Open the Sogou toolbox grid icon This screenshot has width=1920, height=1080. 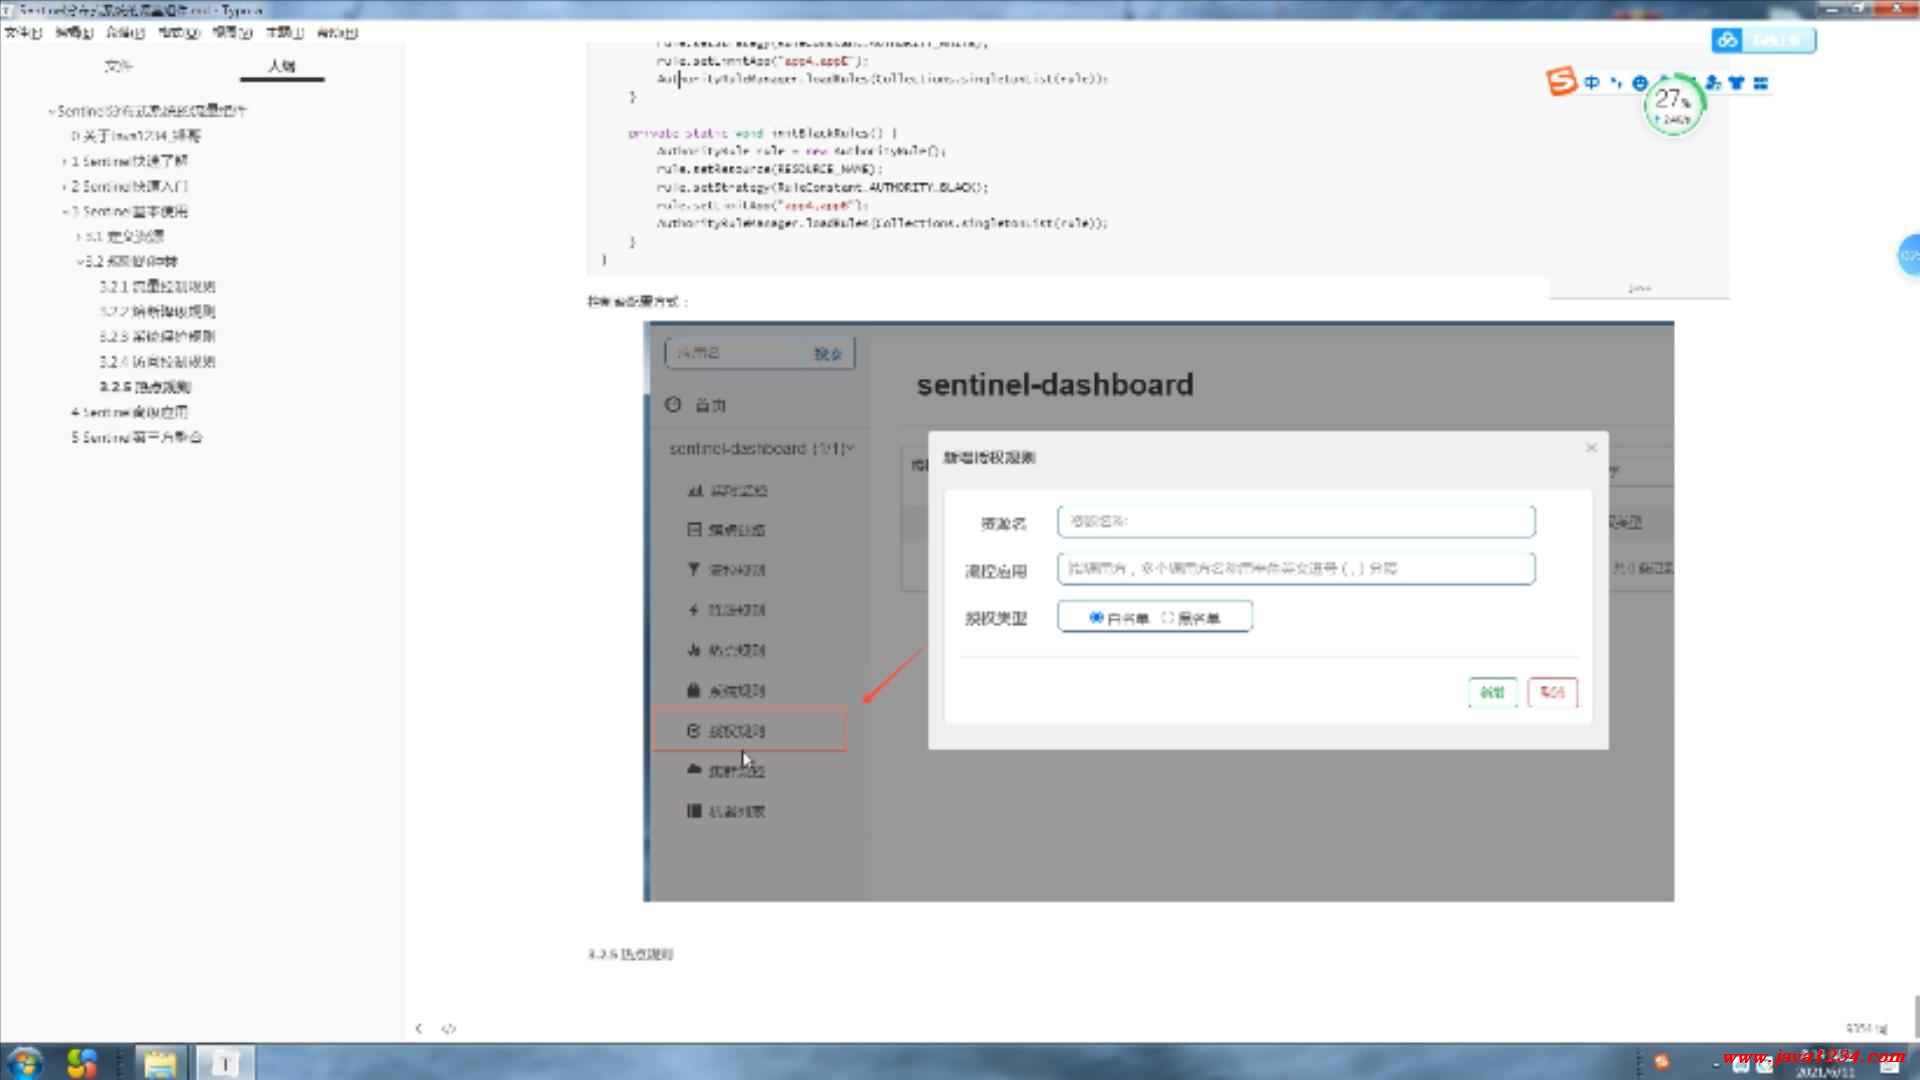click(1761, 83)
